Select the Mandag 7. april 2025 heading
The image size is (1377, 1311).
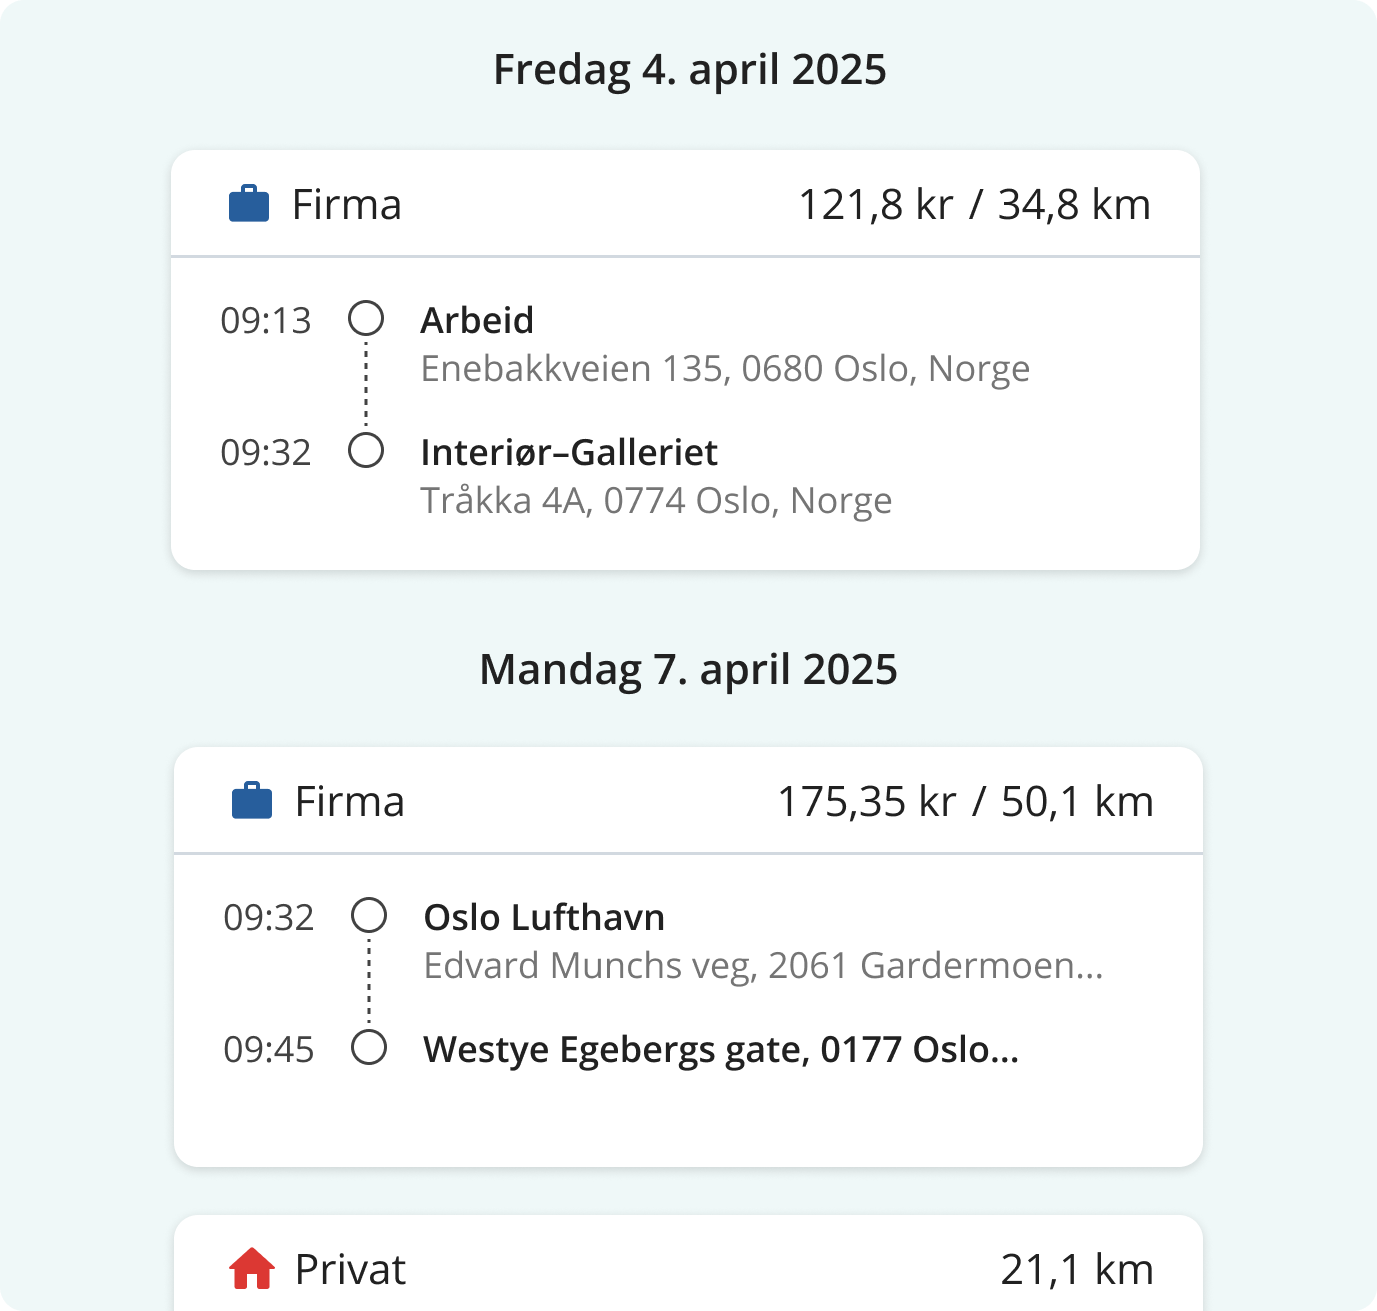point(688,670)
